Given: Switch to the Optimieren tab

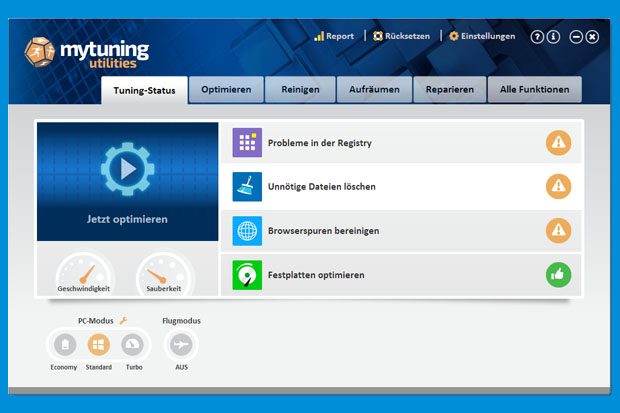Looking at the screenshot, I should [226, 89].
